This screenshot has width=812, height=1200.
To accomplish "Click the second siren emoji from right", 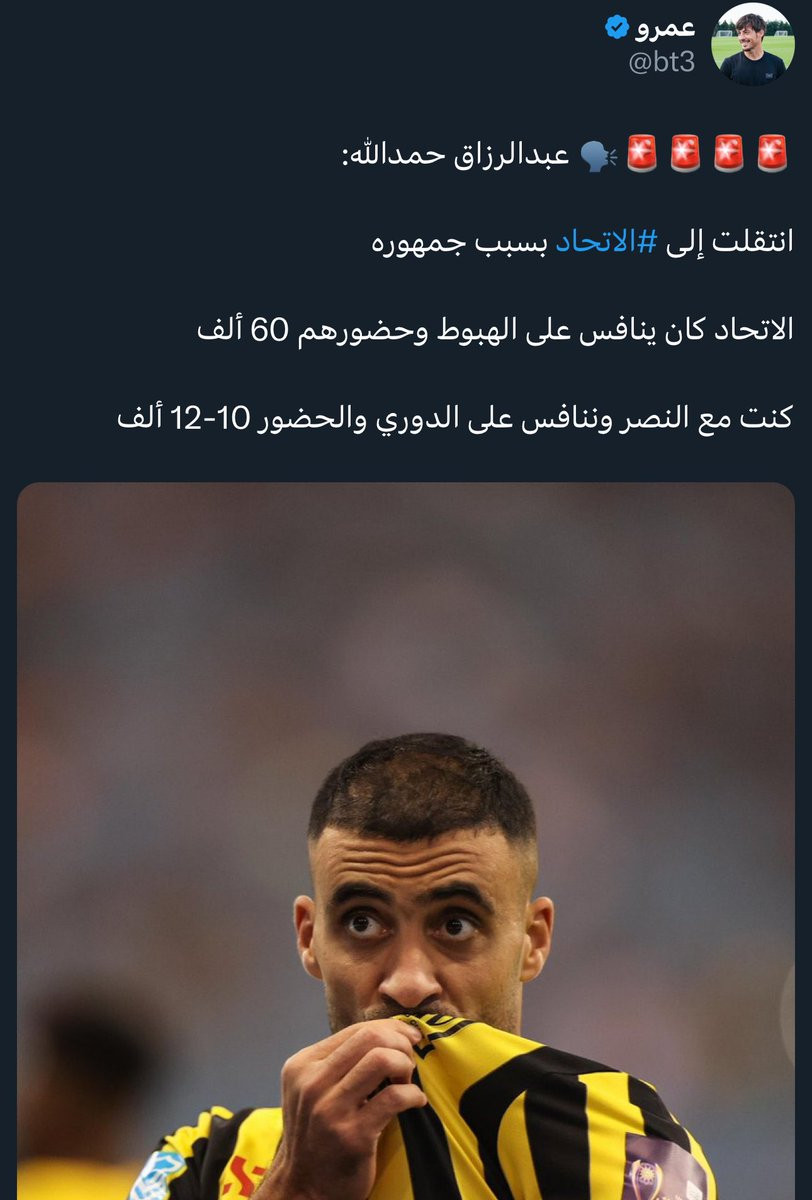I will (x=729, y=155).
